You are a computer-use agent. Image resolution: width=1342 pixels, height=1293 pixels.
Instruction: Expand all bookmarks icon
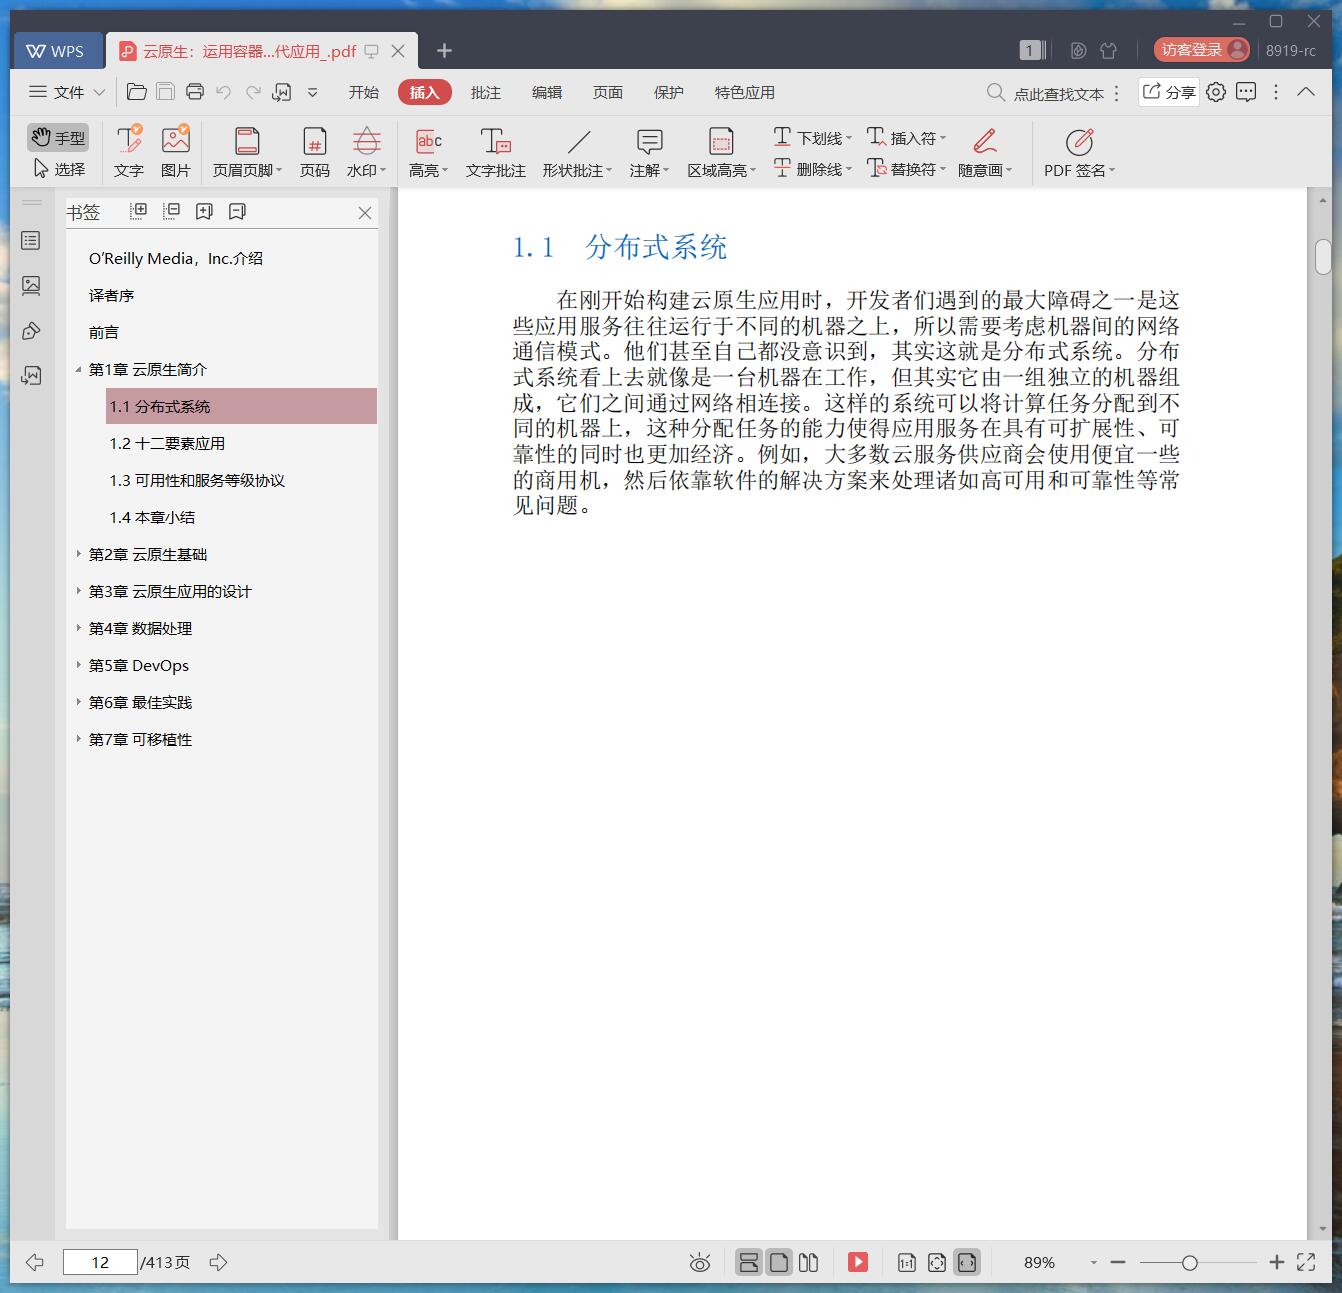(x=139, y=211)
